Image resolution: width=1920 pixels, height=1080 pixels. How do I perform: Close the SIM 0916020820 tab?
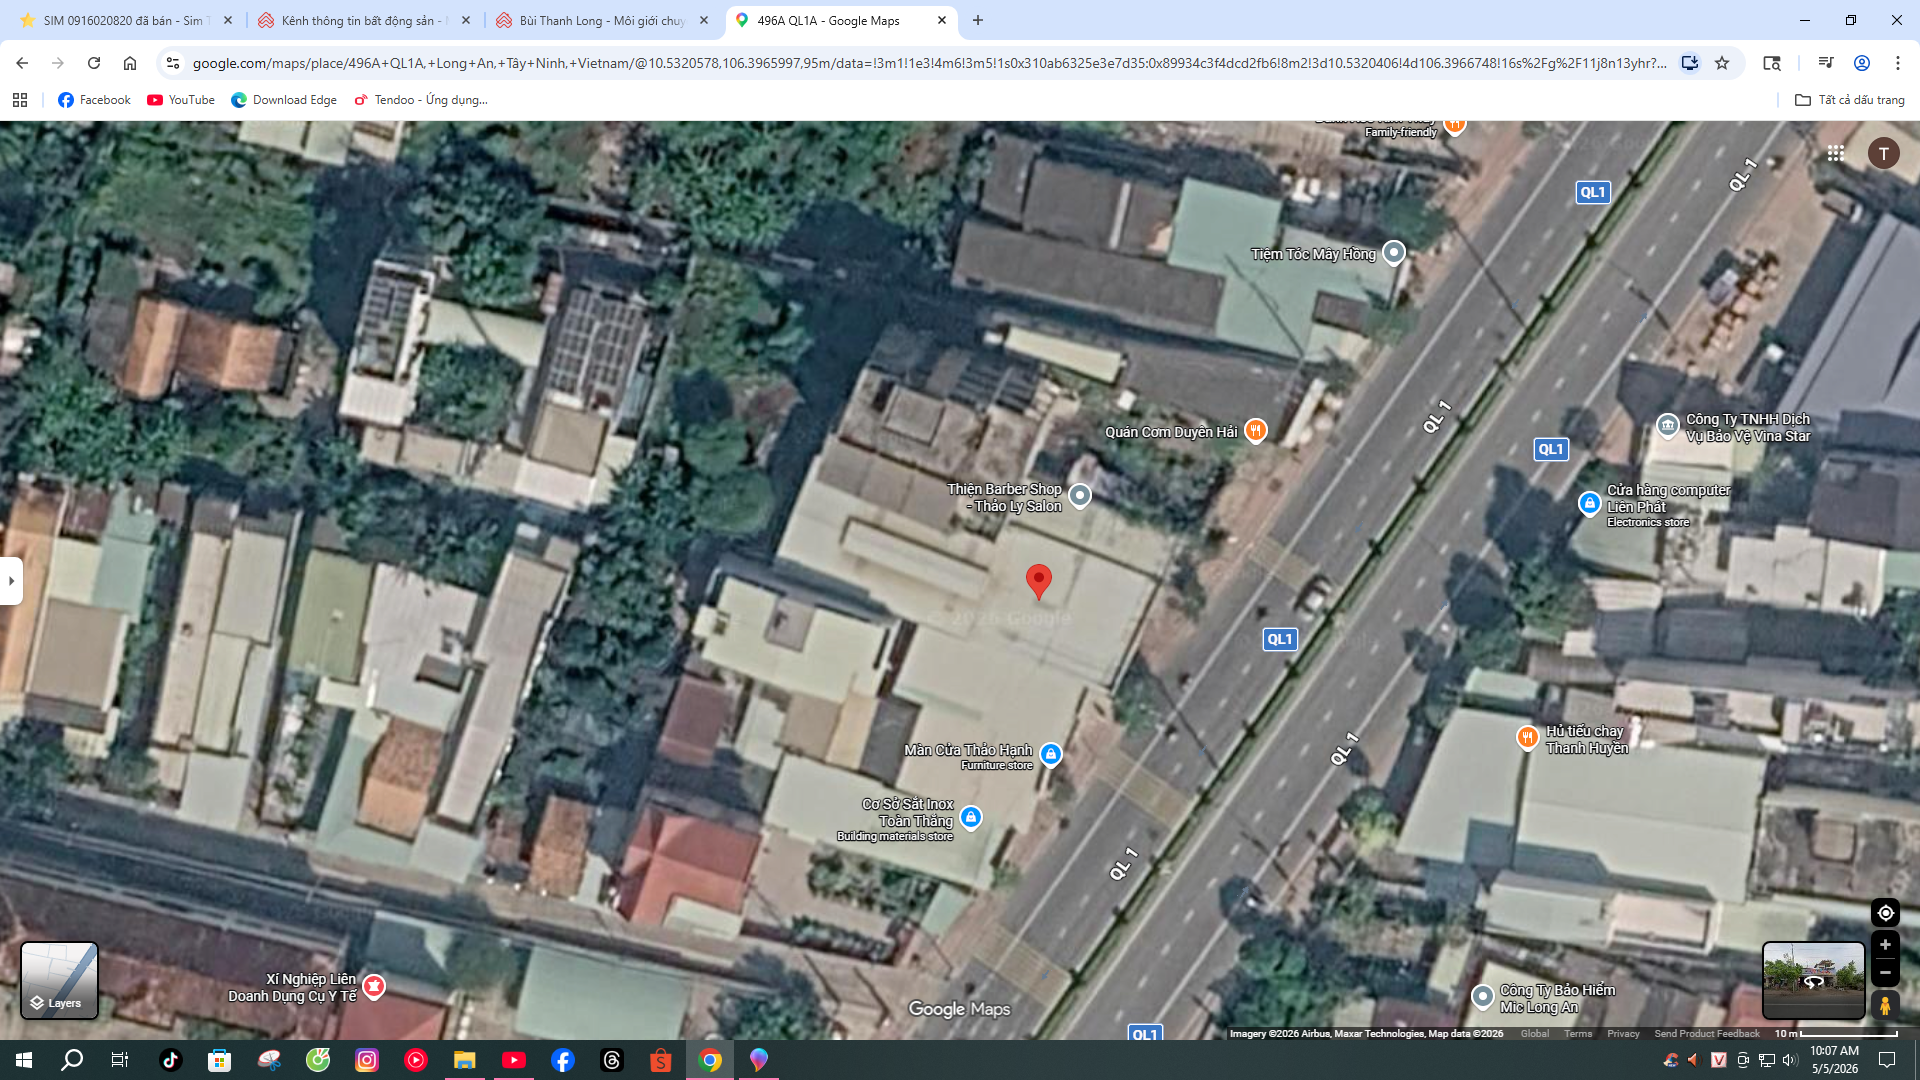pyautogui.click(x=228, y=20)
